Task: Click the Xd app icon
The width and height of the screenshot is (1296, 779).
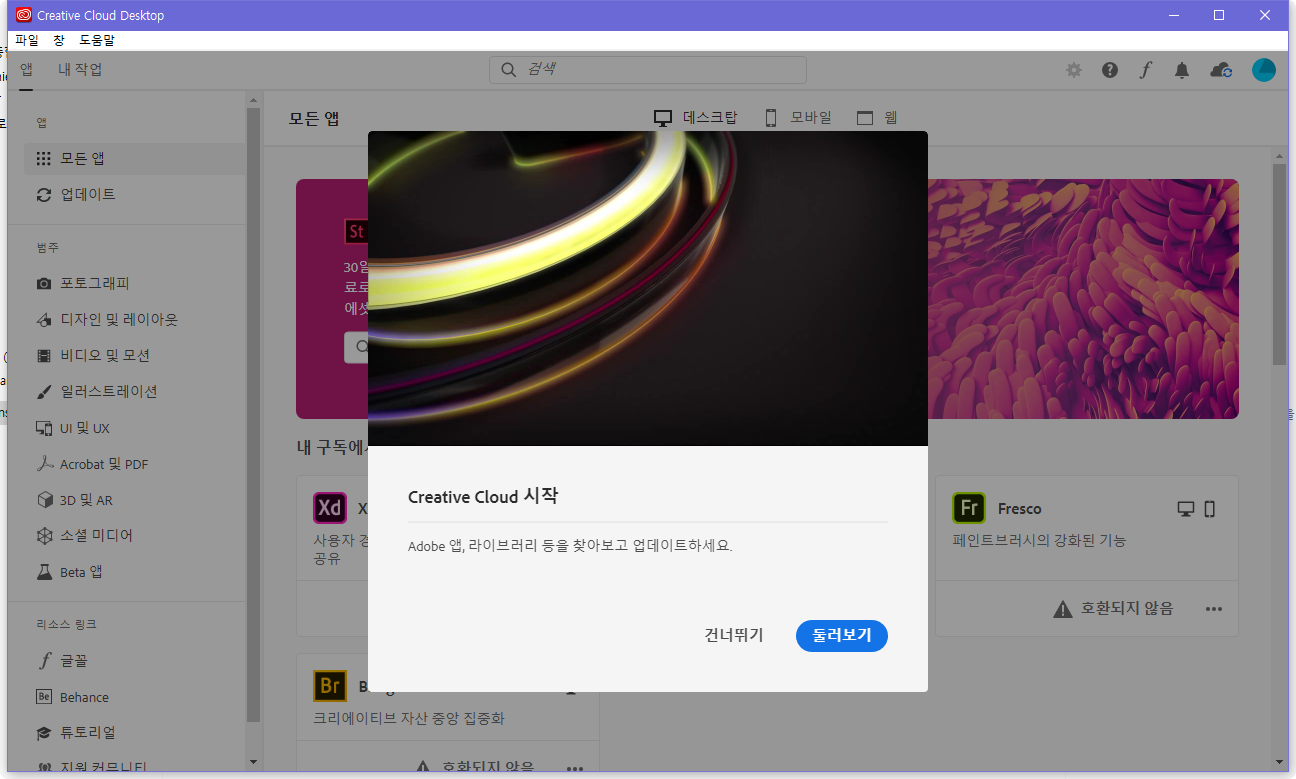Action: coord(329,508)
